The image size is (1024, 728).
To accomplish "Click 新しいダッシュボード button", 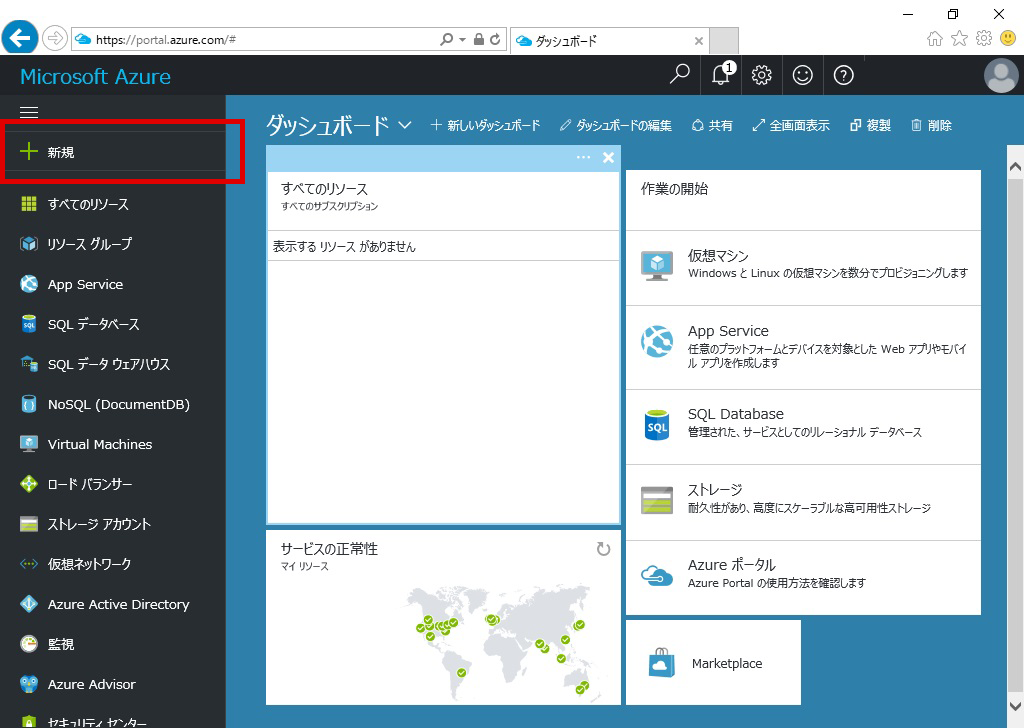I will 485,125.
